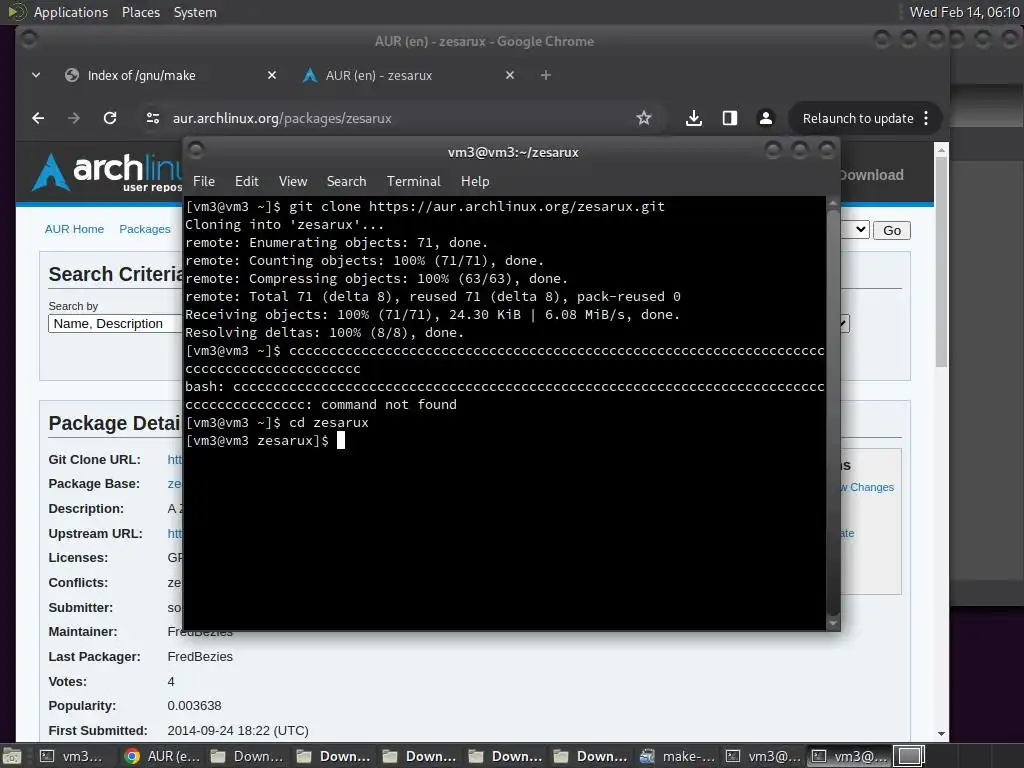1024x768 pixels.
Task: Switch to first 'vm3...' terminal taskbar entry
Action: coord(72,756)
